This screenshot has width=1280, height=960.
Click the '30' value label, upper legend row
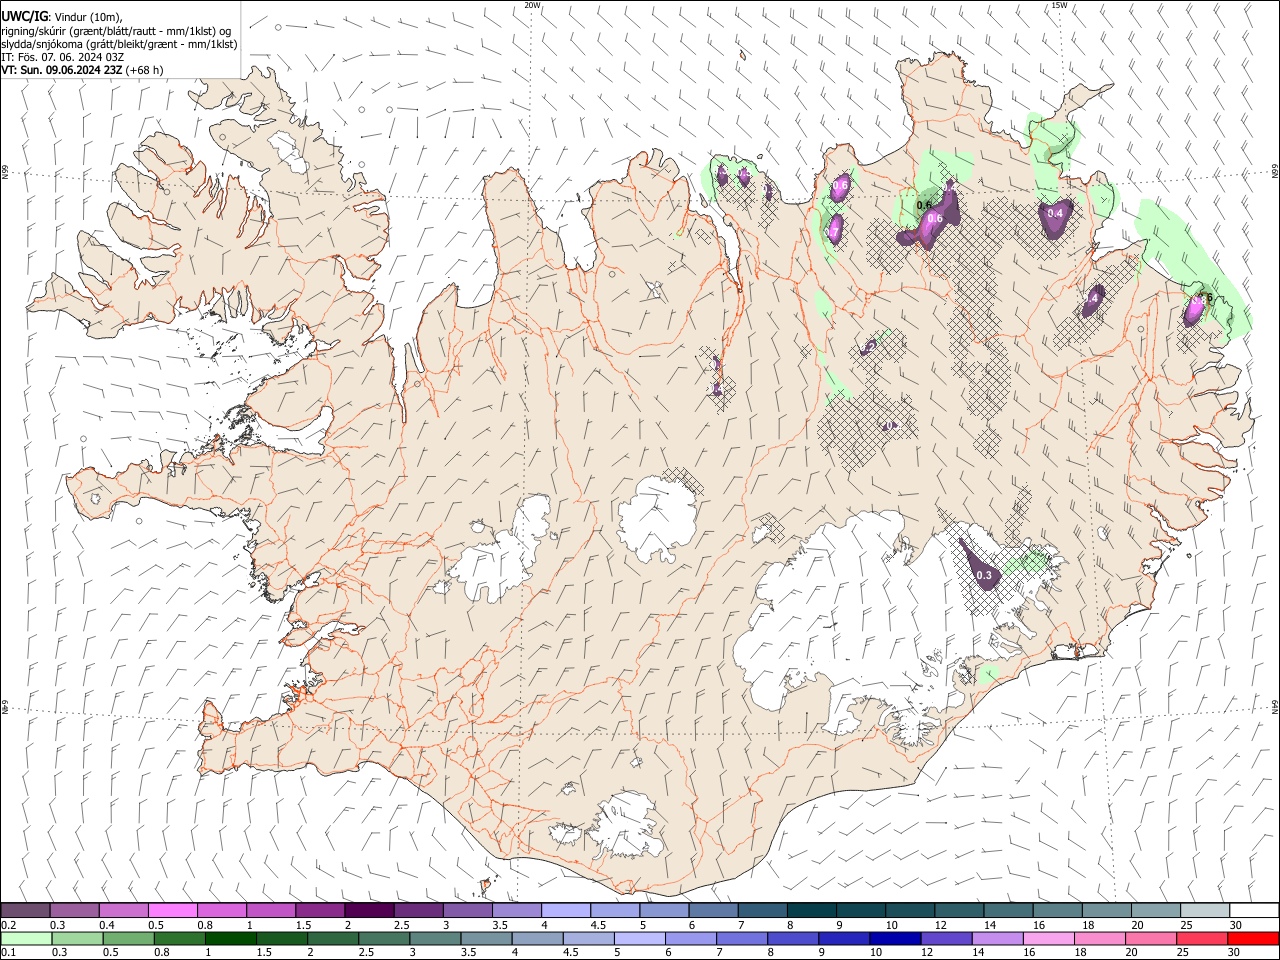1235,925
